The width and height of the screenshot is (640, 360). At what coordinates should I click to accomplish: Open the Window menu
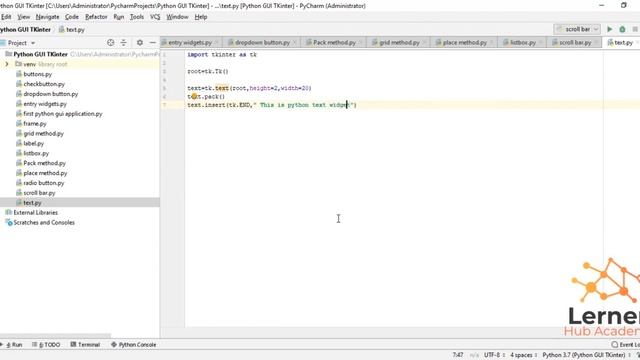coord(177,17)
